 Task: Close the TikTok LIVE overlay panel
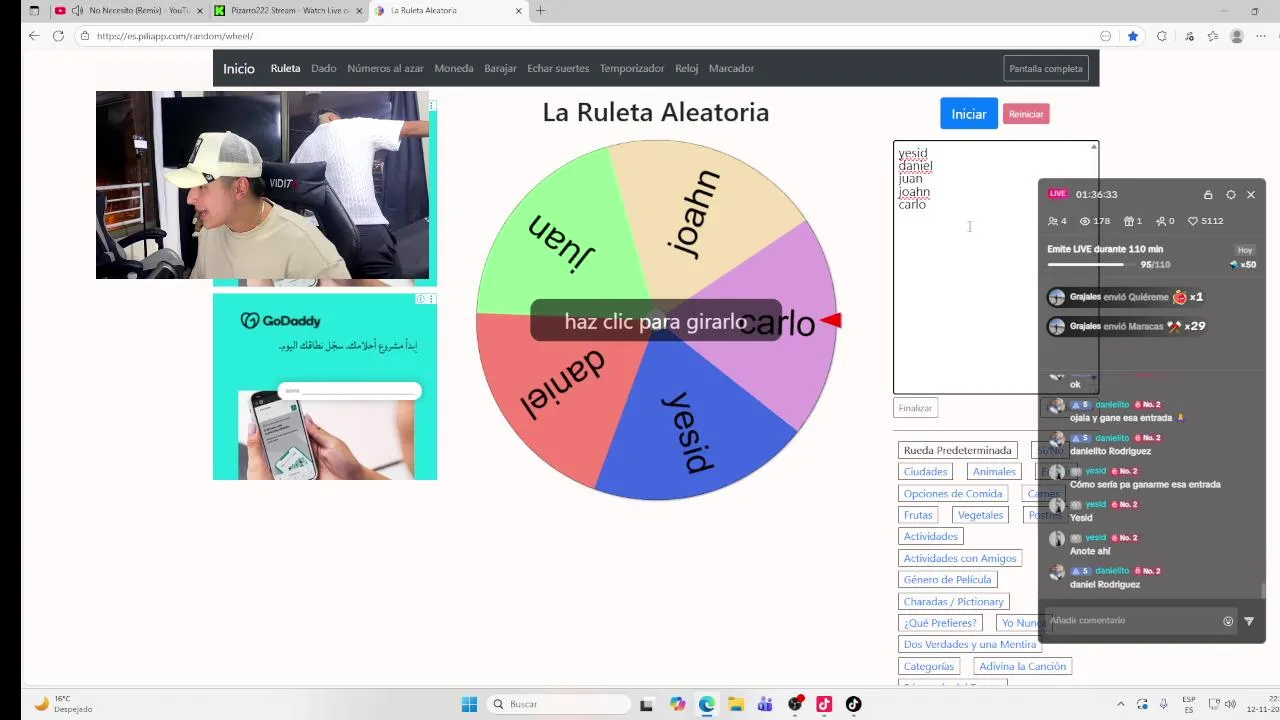[1251, 195]
